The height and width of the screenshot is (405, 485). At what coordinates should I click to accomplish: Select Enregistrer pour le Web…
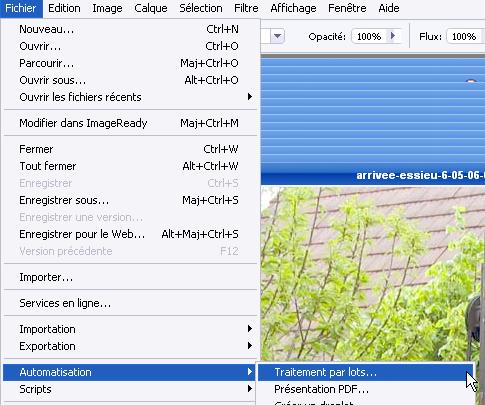(130, 234)
